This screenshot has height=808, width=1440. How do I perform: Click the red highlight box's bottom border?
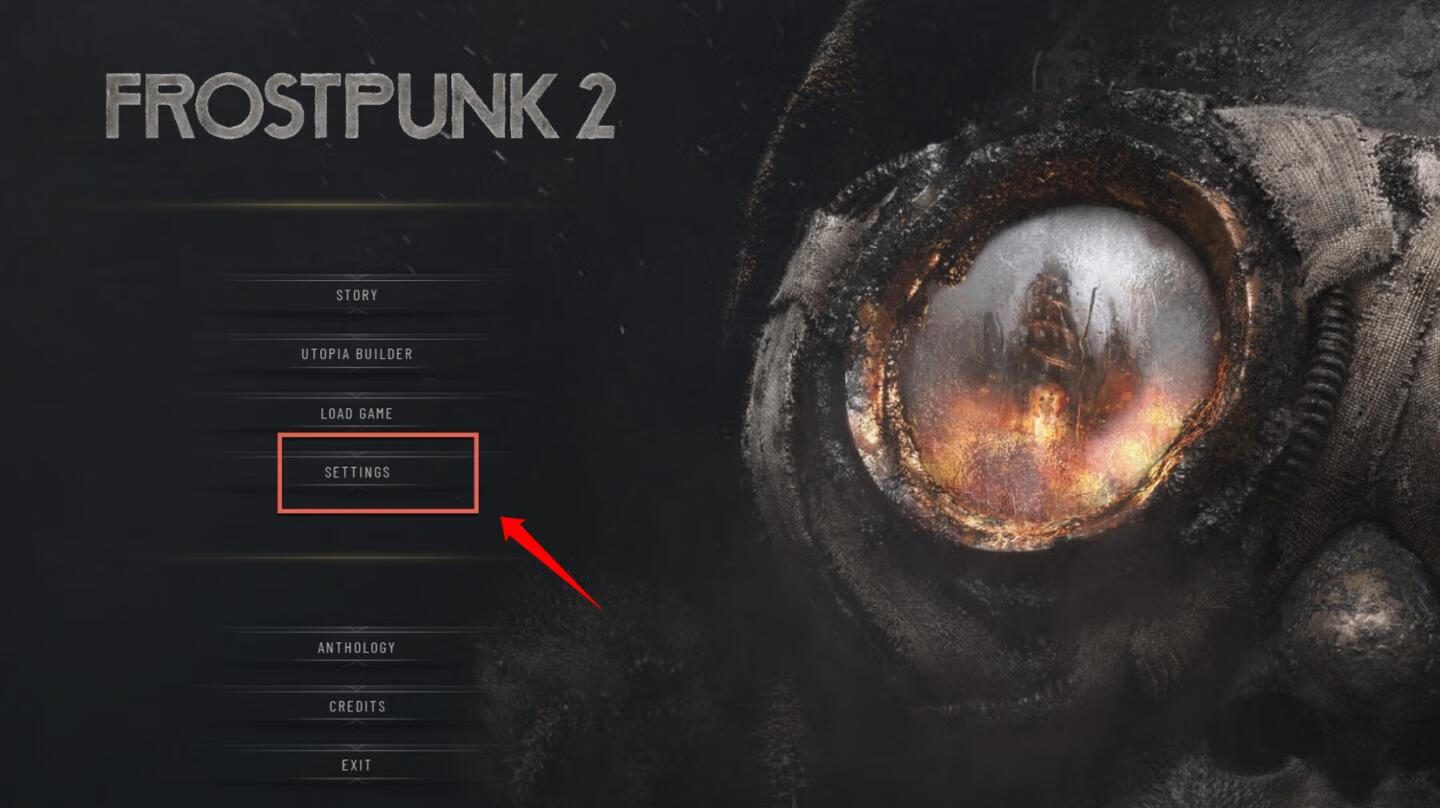pyautogui.click(x=378, y=511)
